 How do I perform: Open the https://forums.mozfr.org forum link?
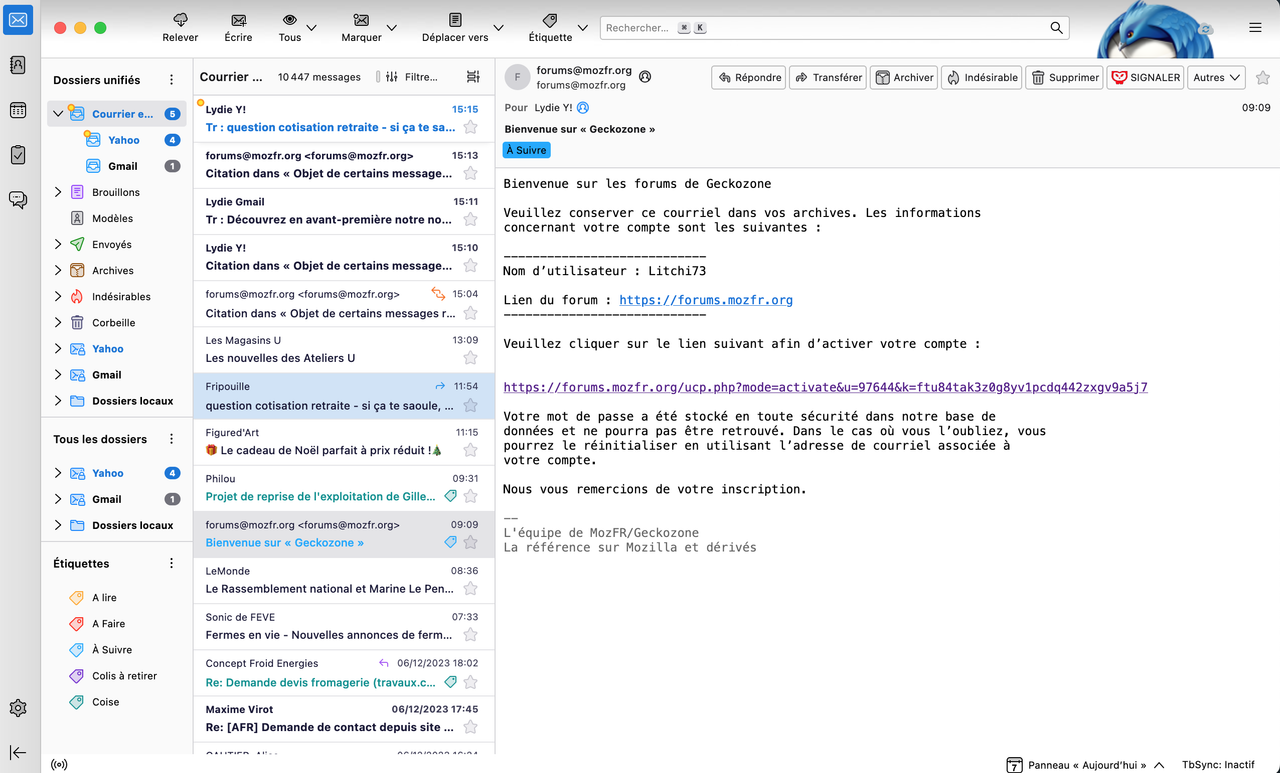coord(706,300)
